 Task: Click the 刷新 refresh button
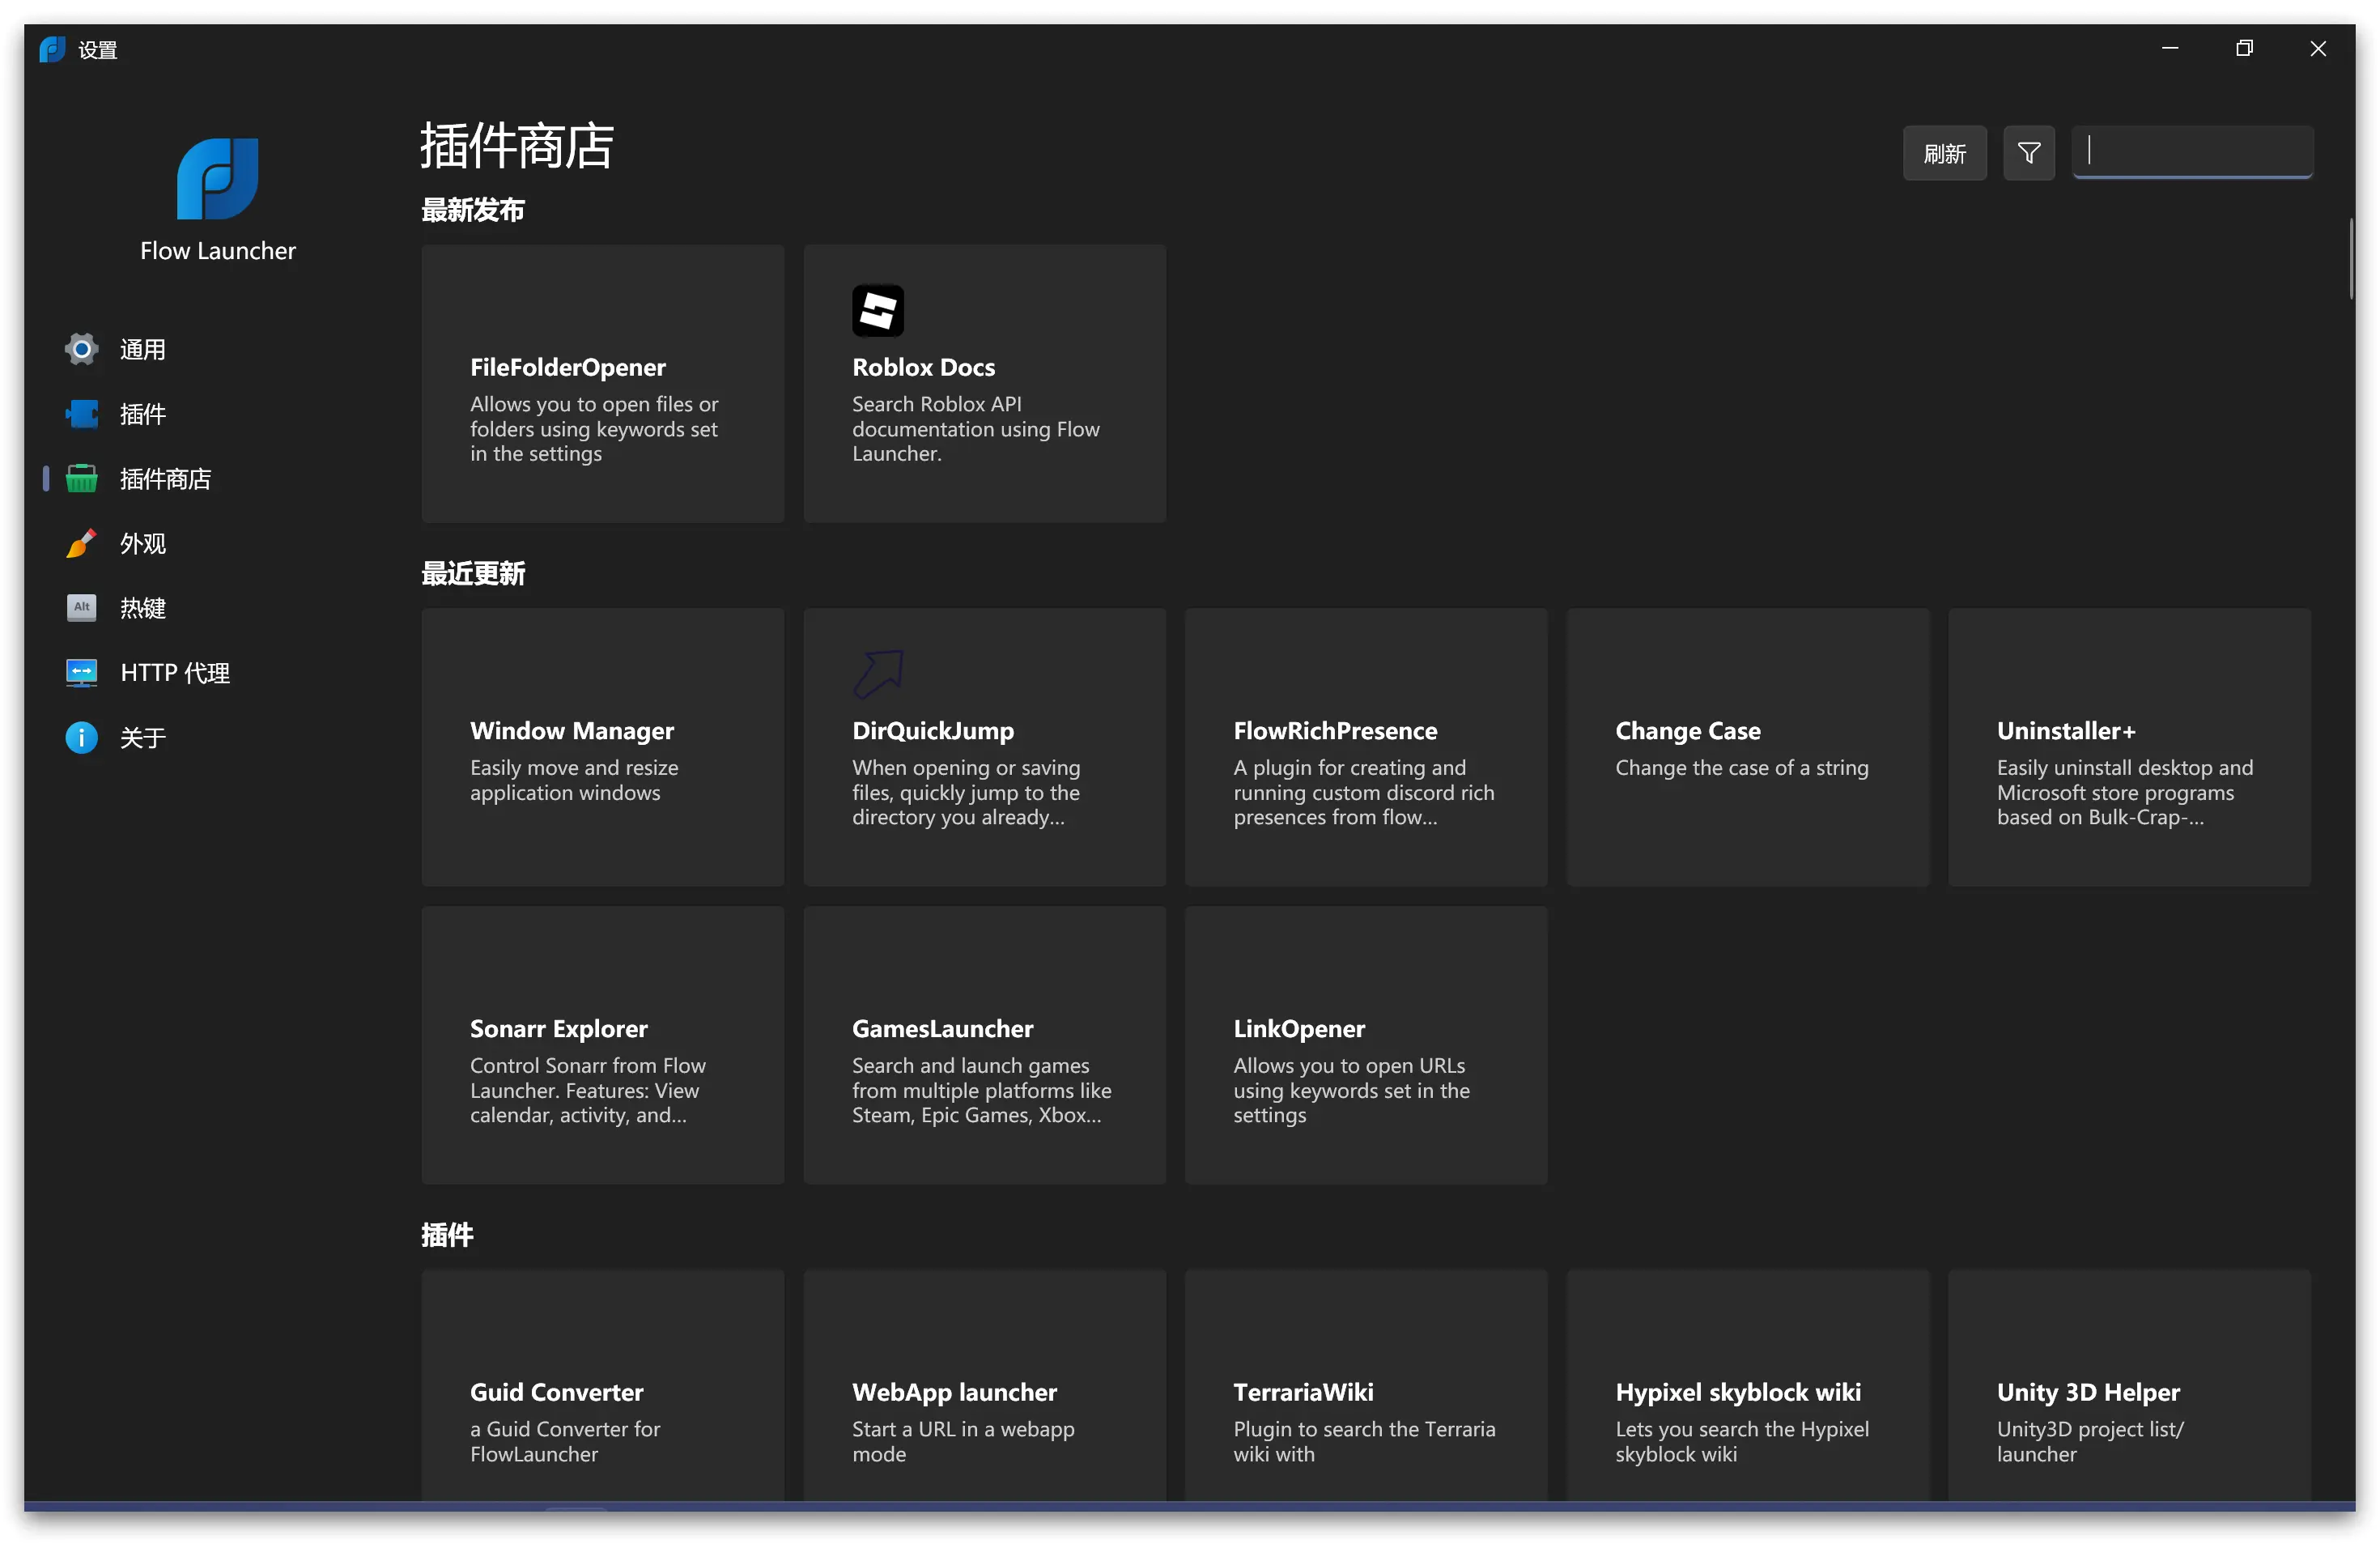1944,153
